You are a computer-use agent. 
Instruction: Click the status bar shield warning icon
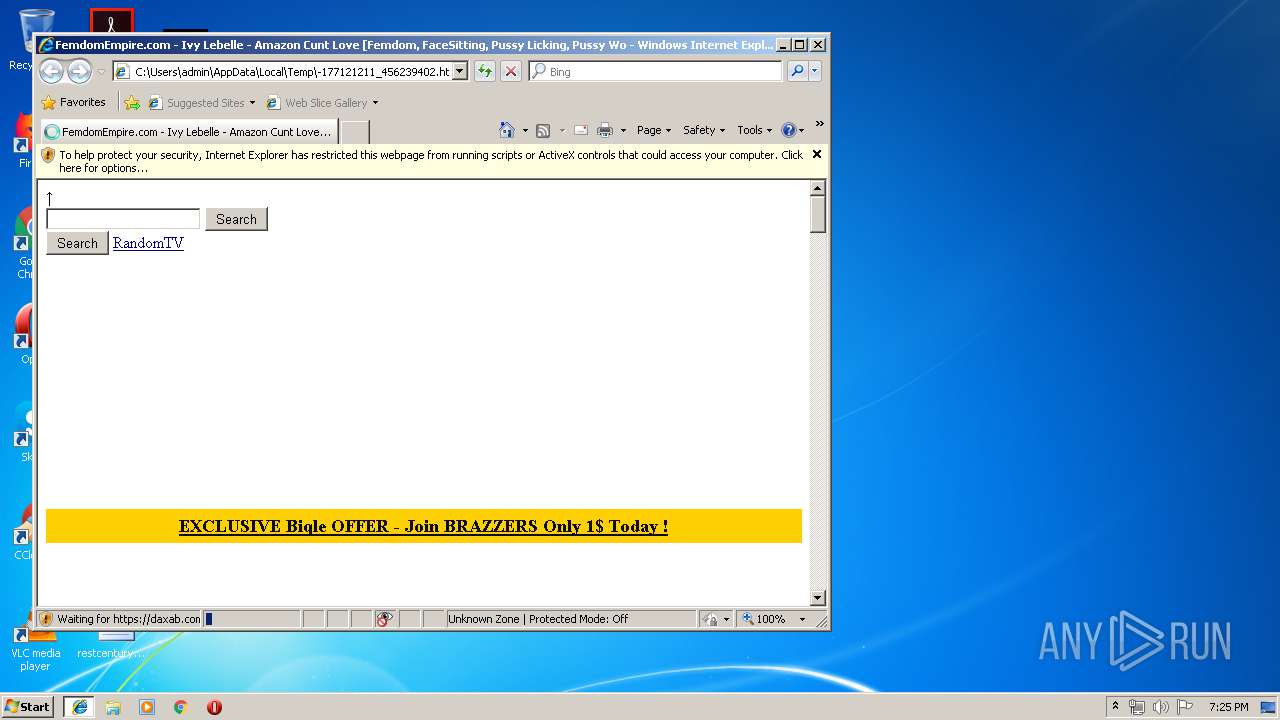click(46, 619)
